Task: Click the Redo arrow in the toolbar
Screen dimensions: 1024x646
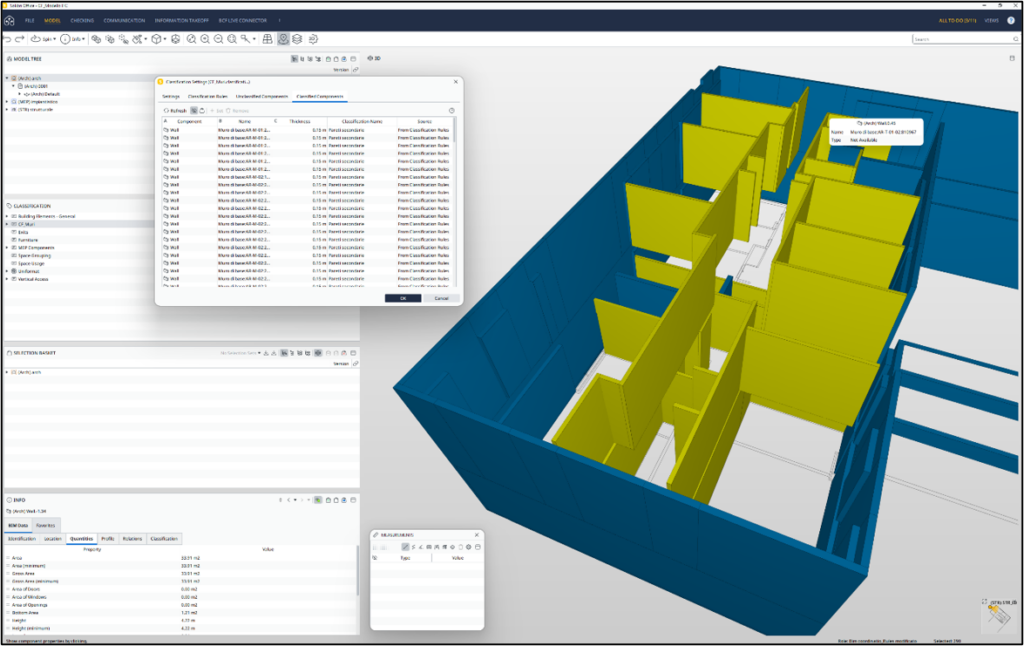Action: pos(20,39)
